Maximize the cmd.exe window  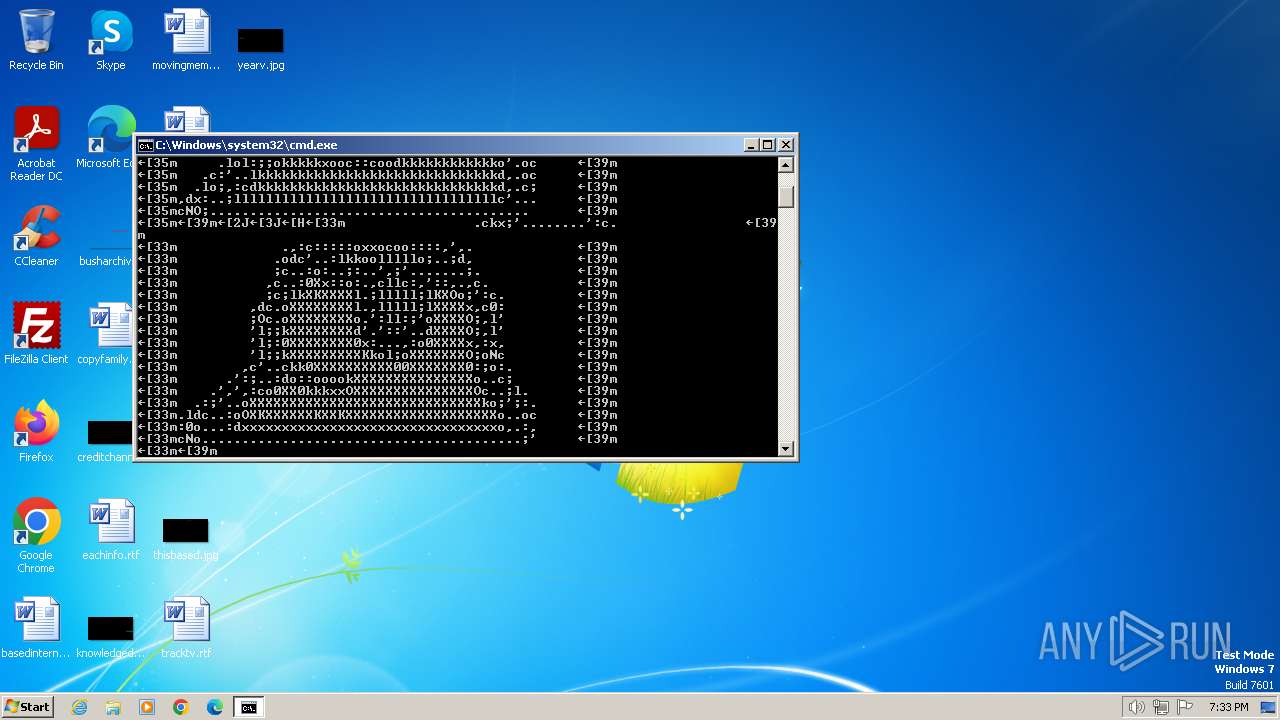(x=768, y=145)
